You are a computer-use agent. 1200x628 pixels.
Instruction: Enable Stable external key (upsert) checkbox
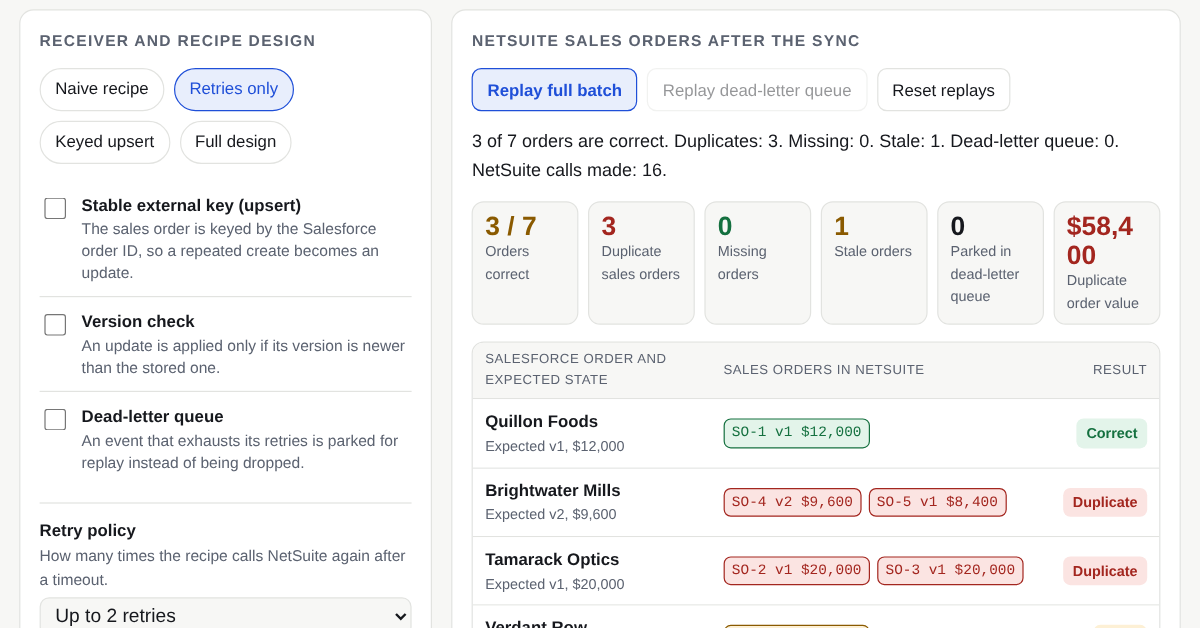pyautogui.click(x=55, y=208)
